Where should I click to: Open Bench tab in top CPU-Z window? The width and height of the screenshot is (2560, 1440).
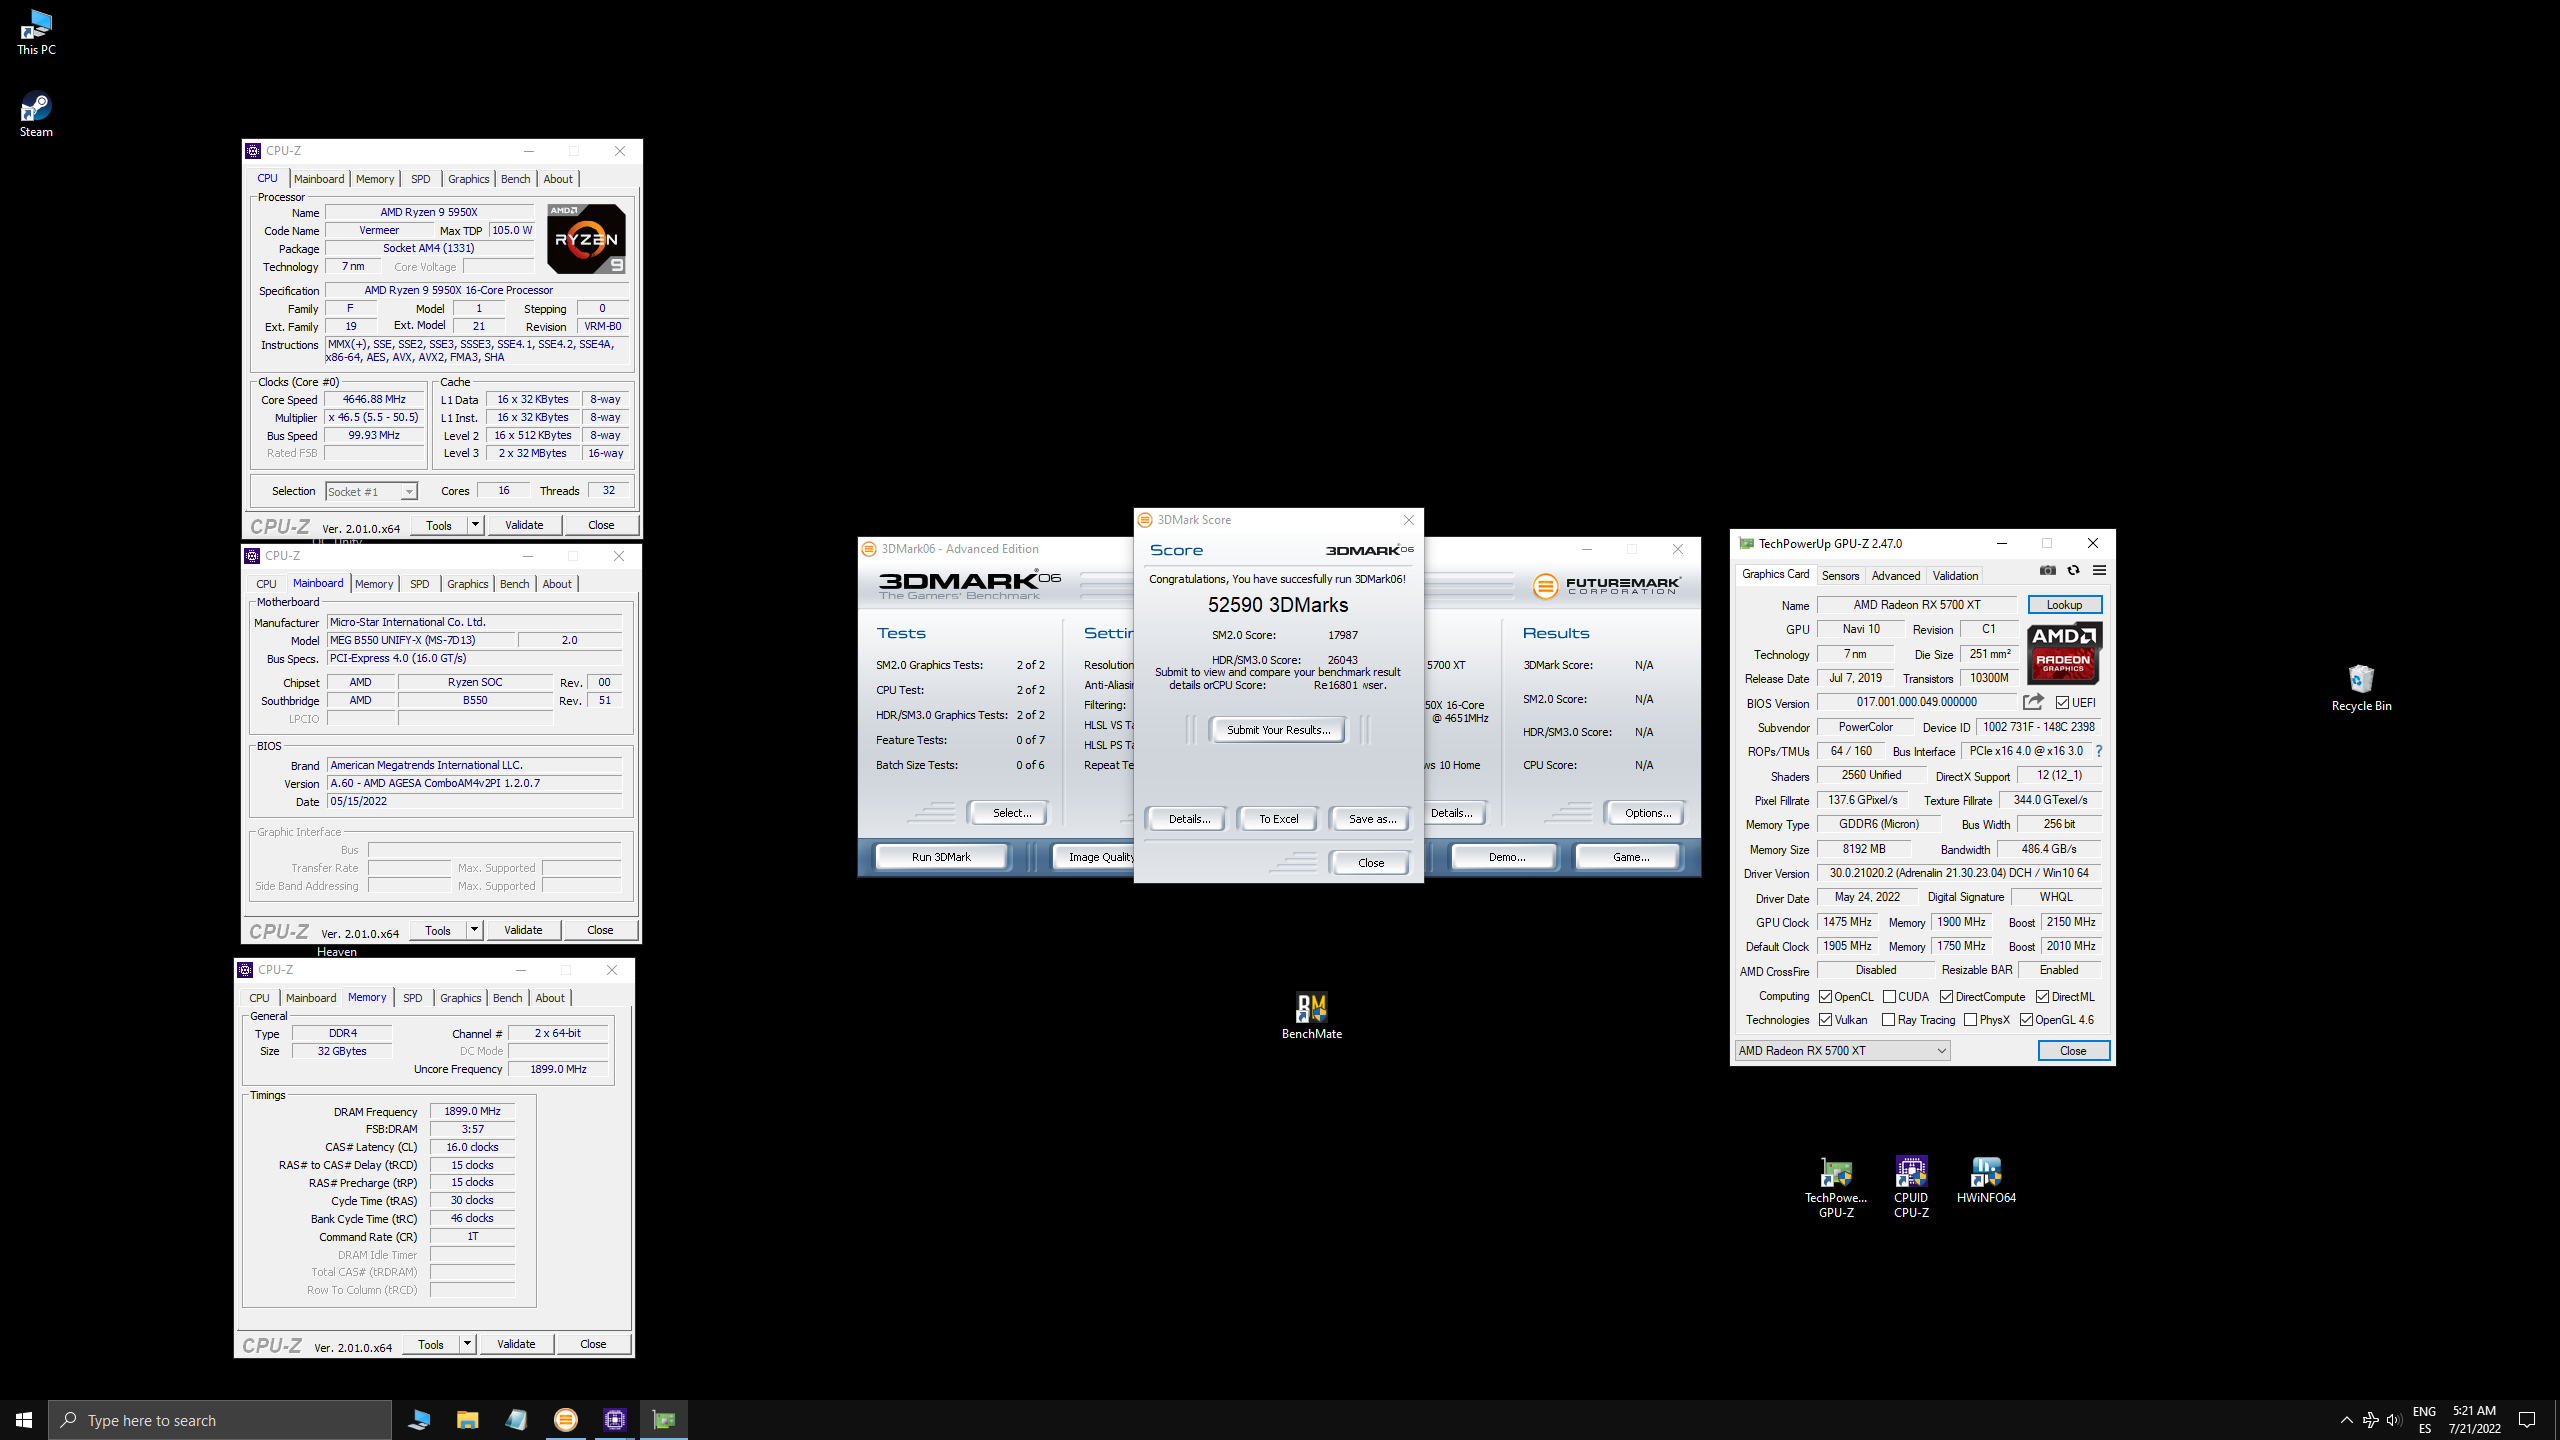tap(515, 179)
